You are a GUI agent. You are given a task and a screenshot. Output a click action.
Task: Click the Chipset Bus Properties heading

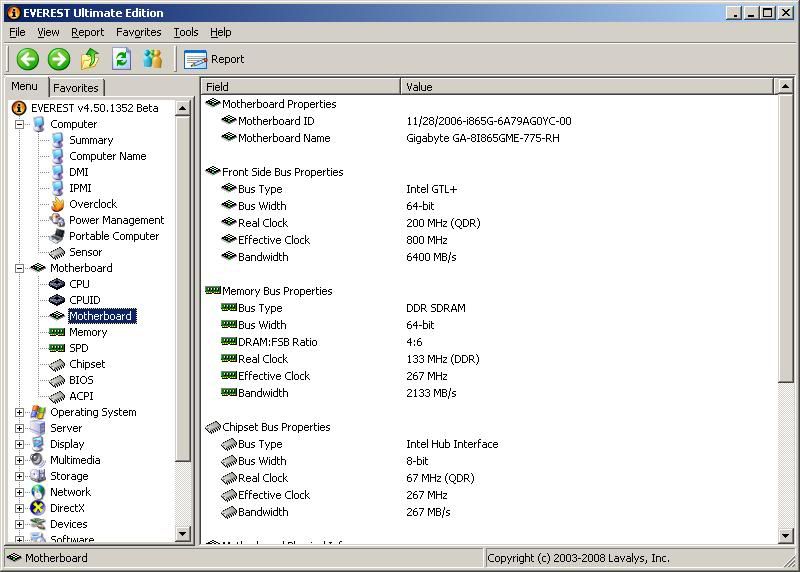point(276,427)
